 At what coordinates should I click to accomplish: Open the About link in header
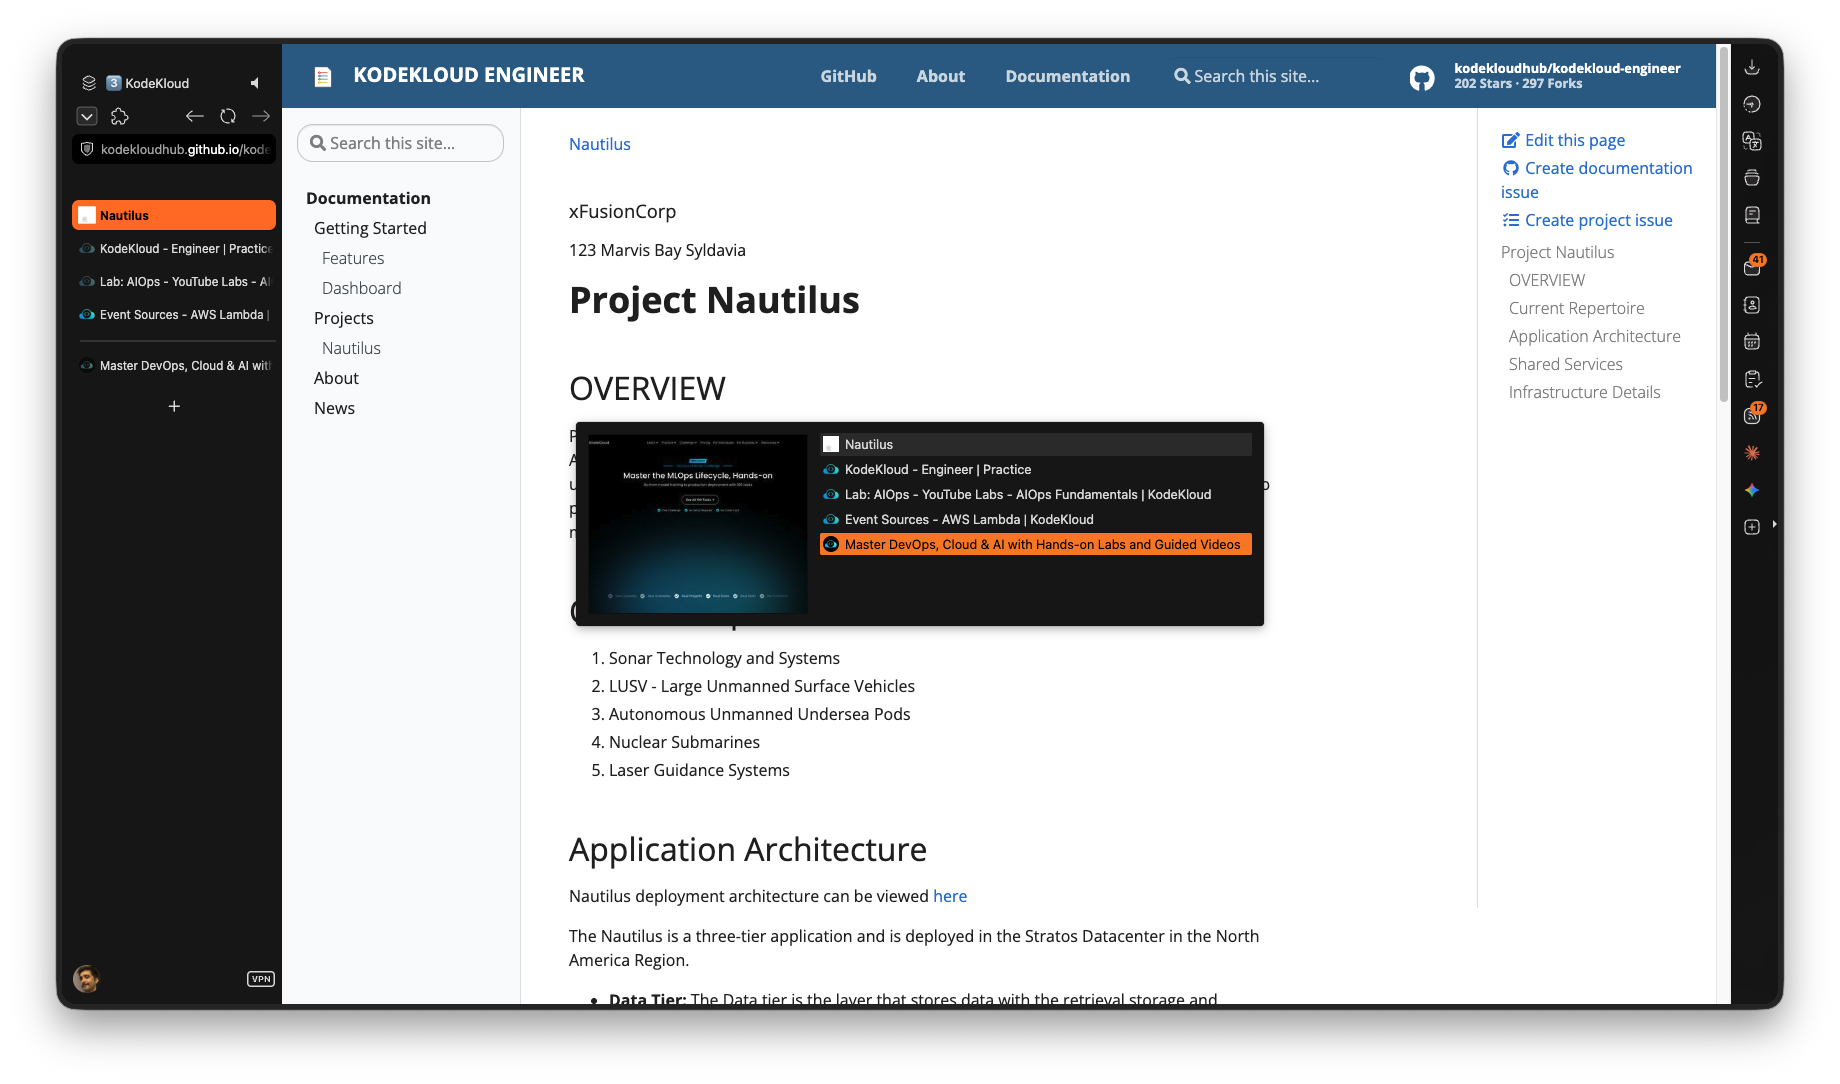coord(941,76)
